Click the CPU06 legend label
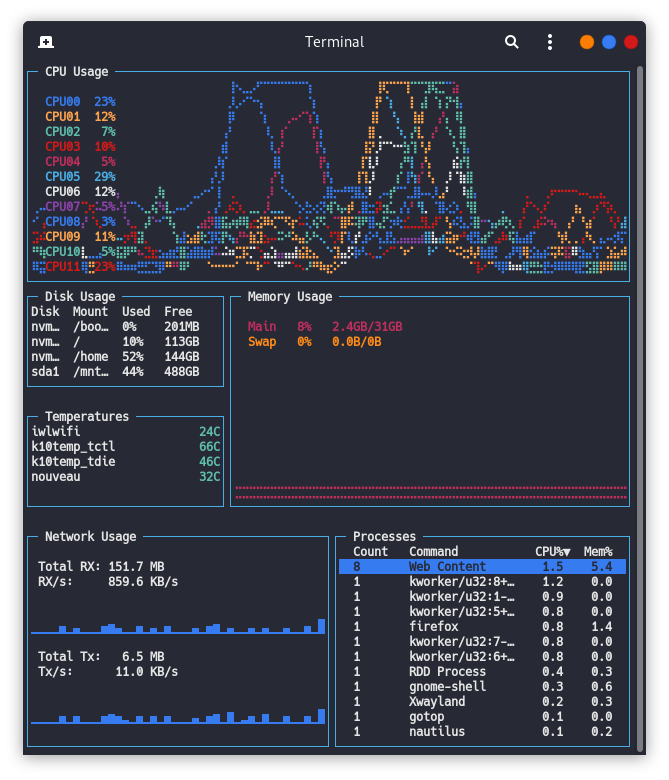Screen dimensions: 669x780 [x=63, y=192]
